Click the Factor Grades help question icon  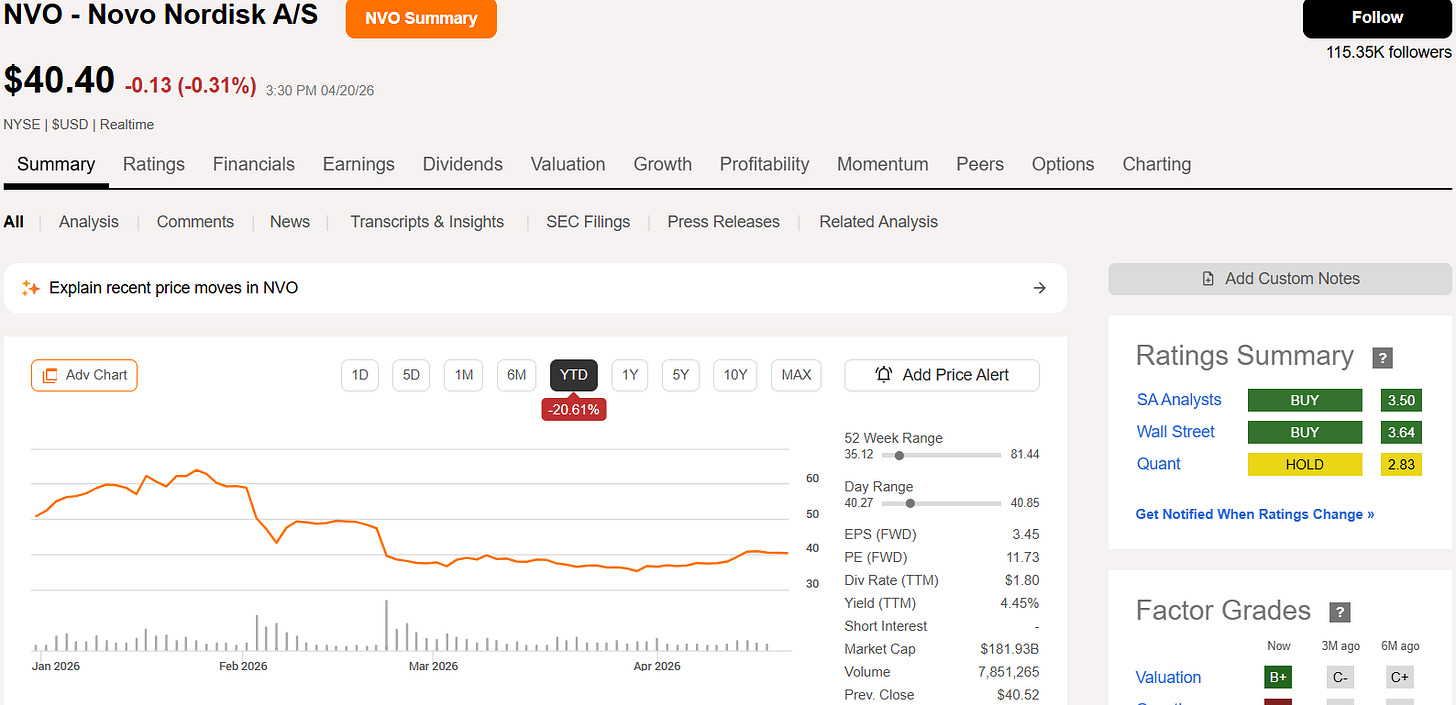1339,613
